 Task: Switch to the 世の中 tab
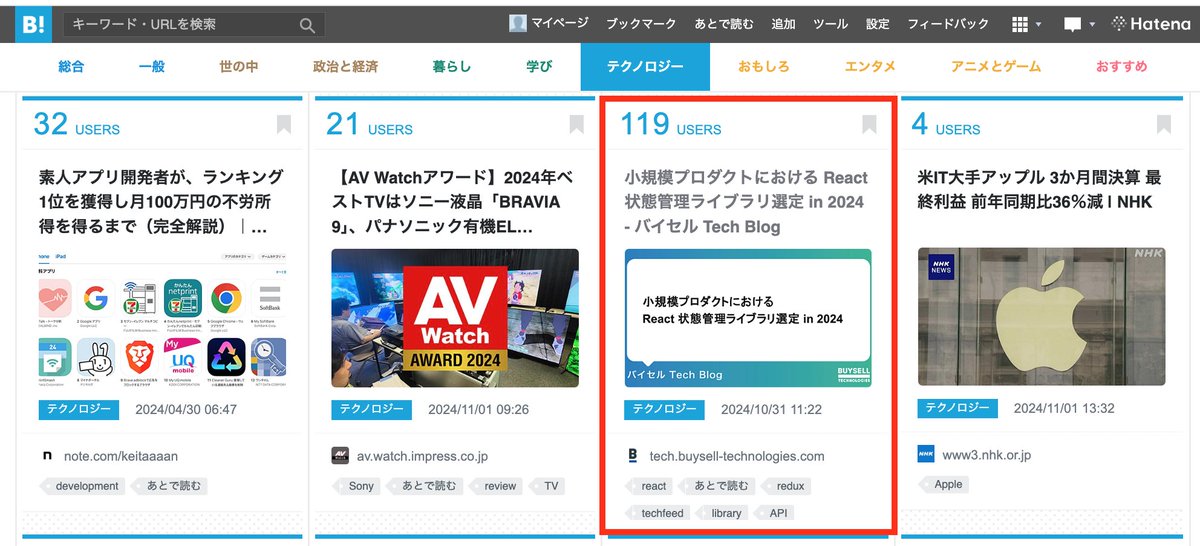click(239, 67)
